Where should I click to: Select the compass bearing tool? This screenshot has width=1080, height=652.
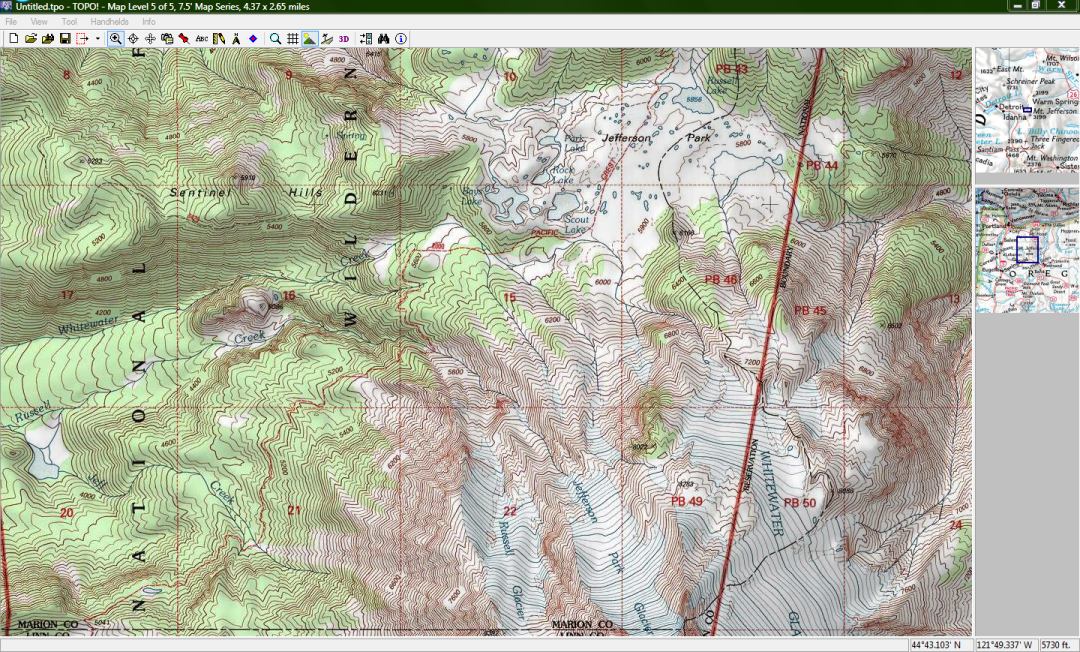pos(236,39)
